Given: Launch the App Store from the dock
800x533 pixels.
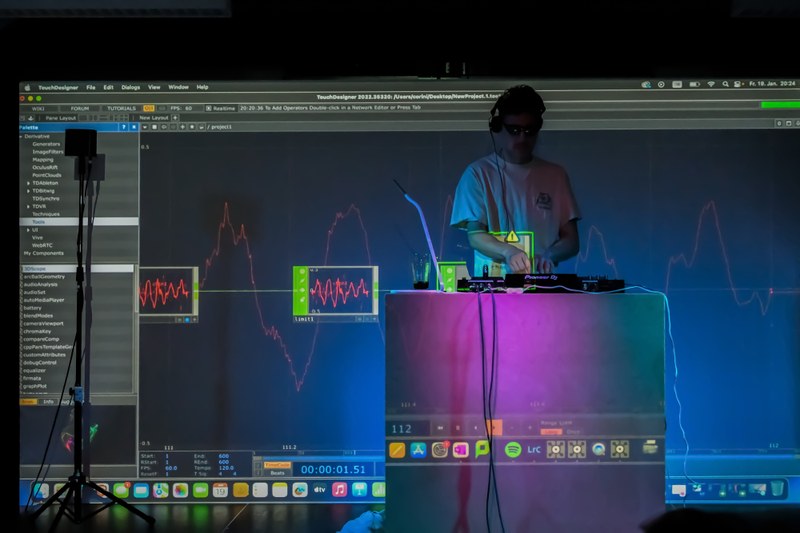Looking at the screenshot, I should [x=418, y=450].
